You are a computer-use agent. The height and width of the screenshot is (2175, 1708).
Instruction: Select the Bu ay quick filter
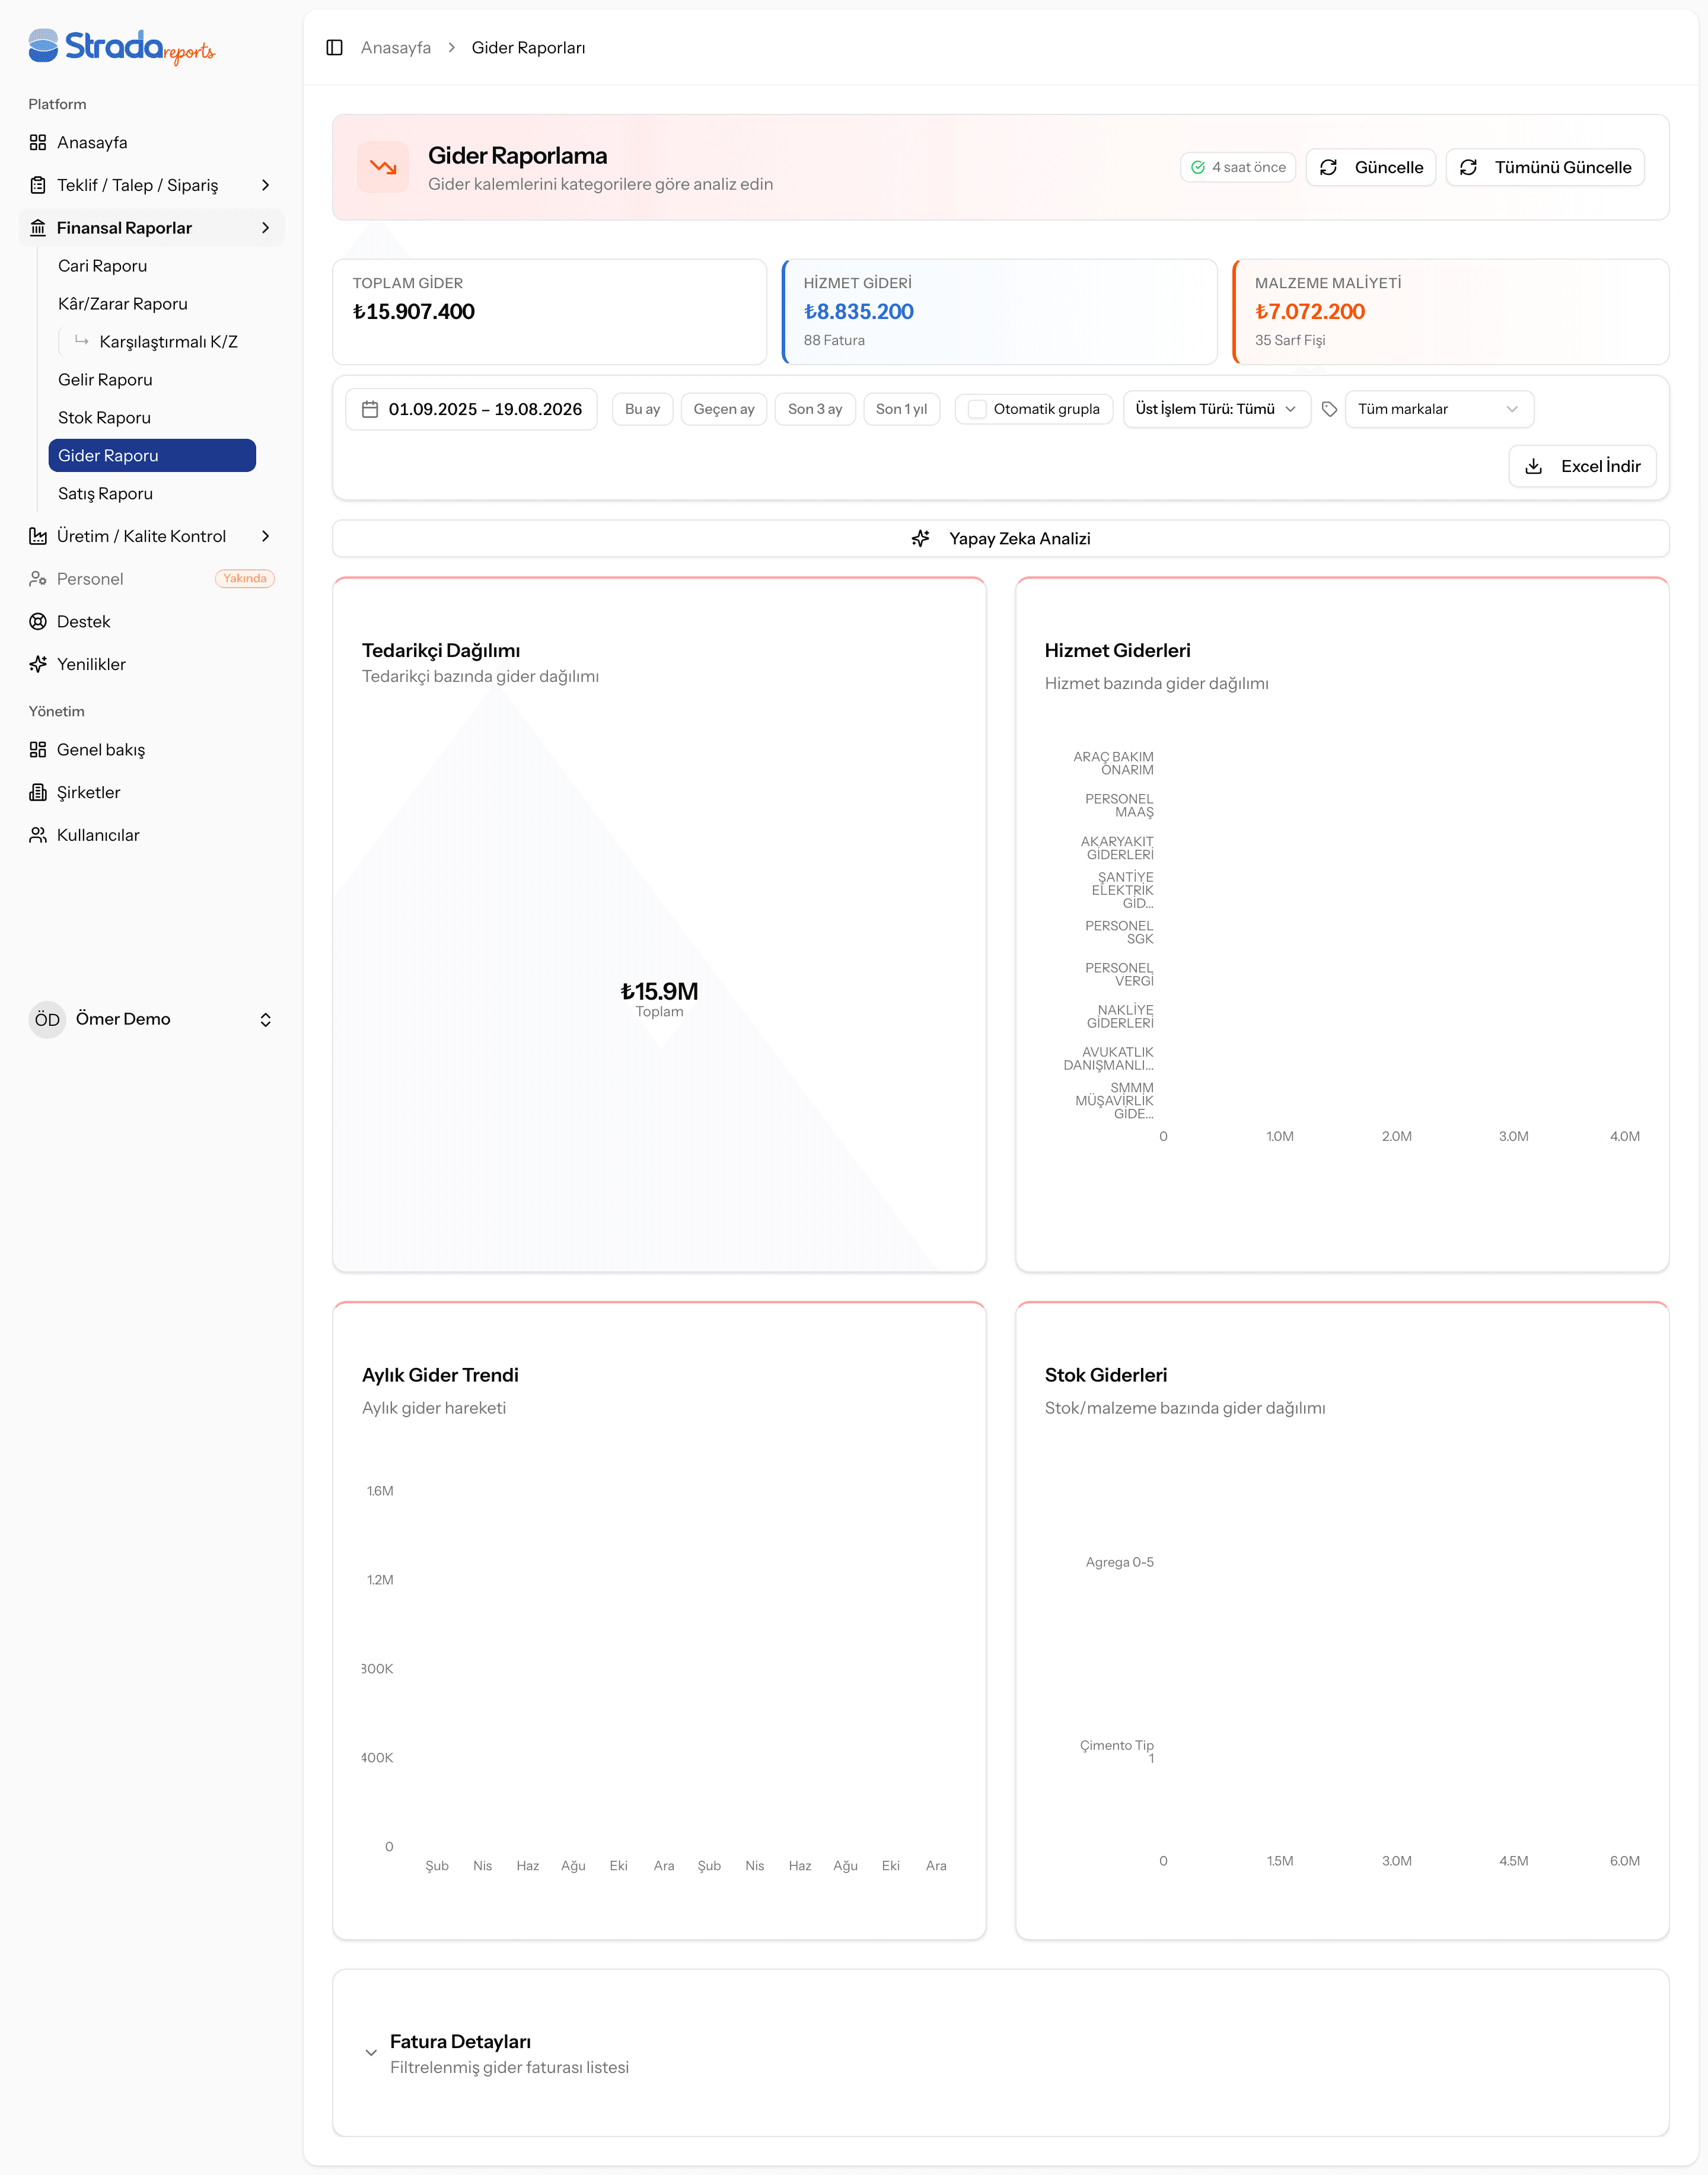[643, 410]
